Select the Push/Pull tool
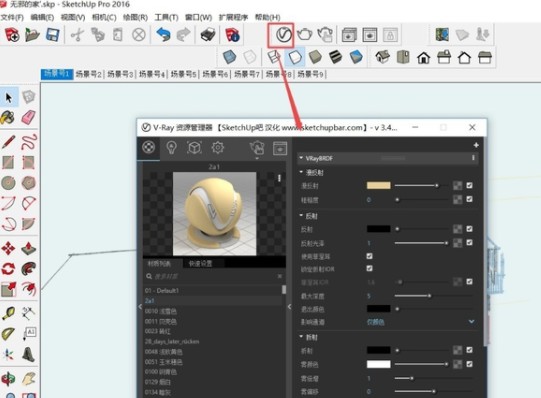The image size is (541, 398). pos(29,248)
